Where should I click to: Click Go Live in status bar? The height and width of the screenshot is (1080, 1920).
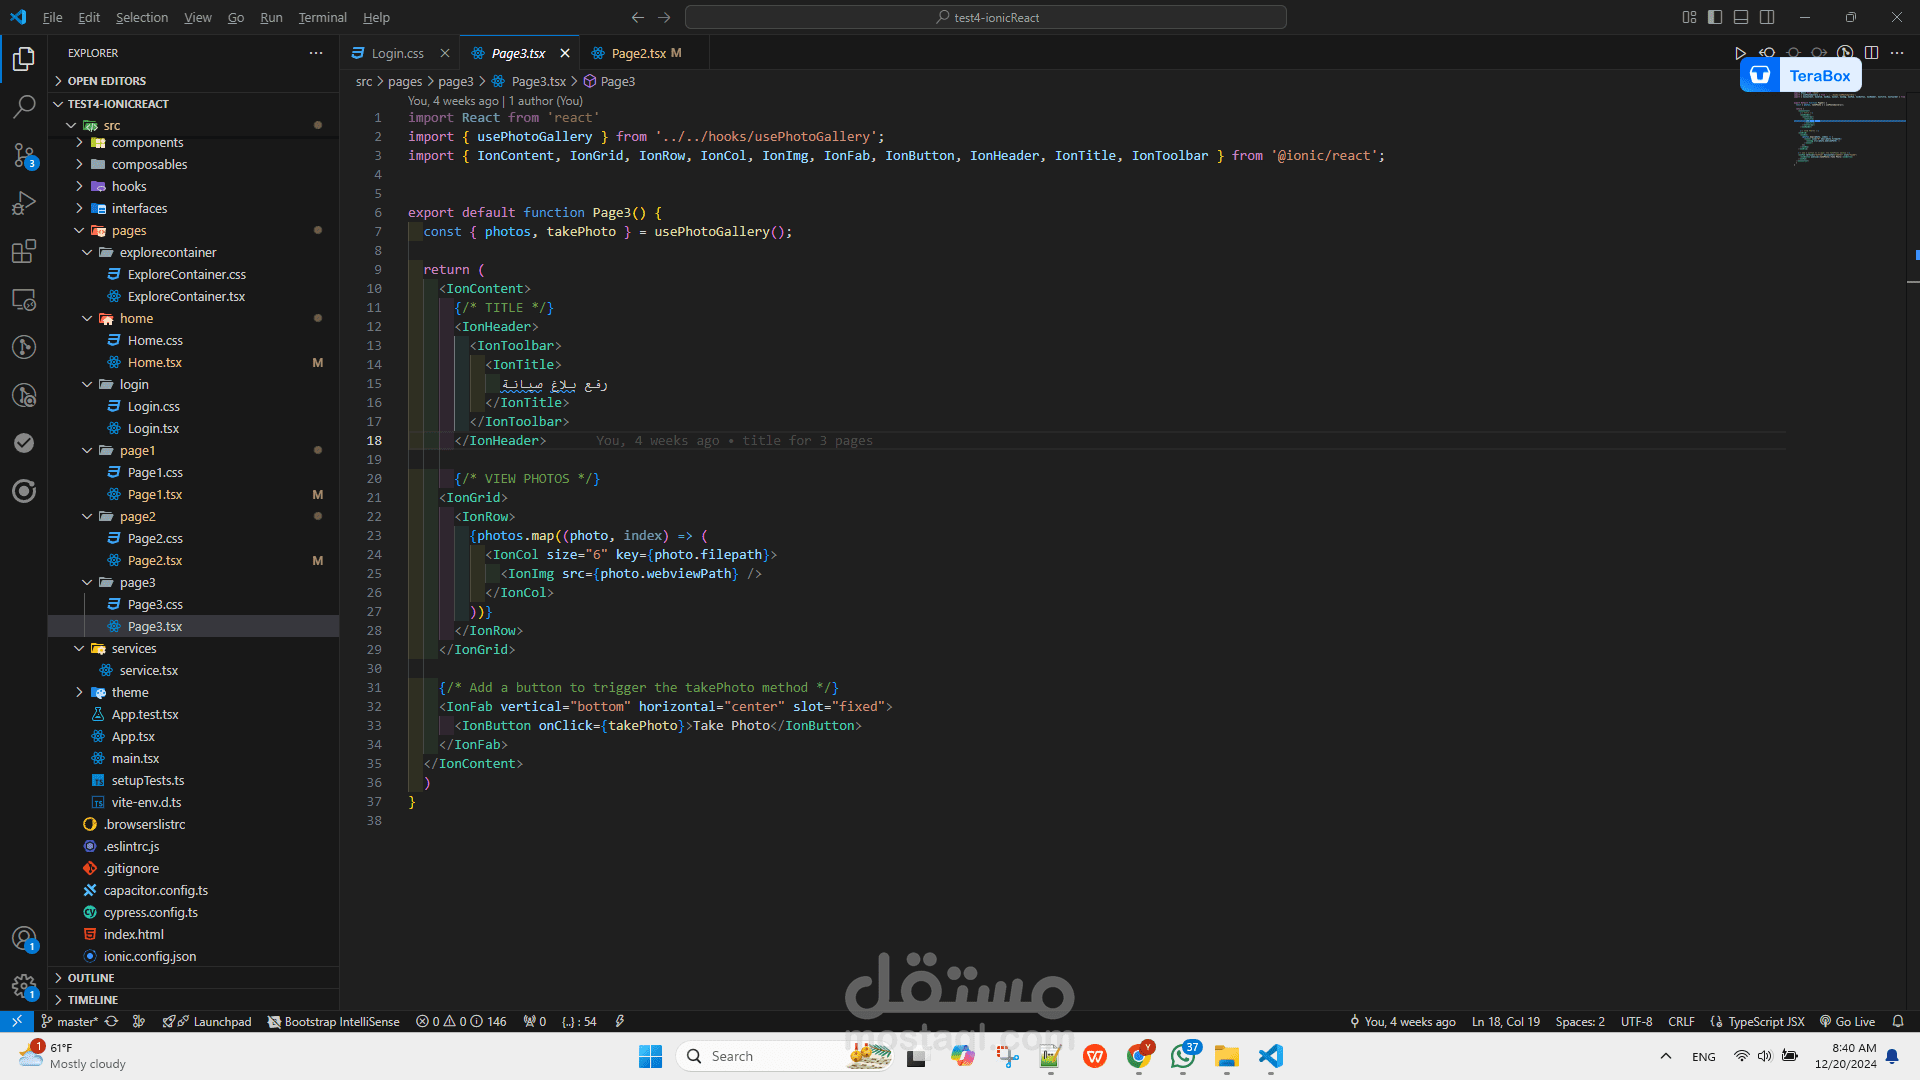pos(1847,1021)
